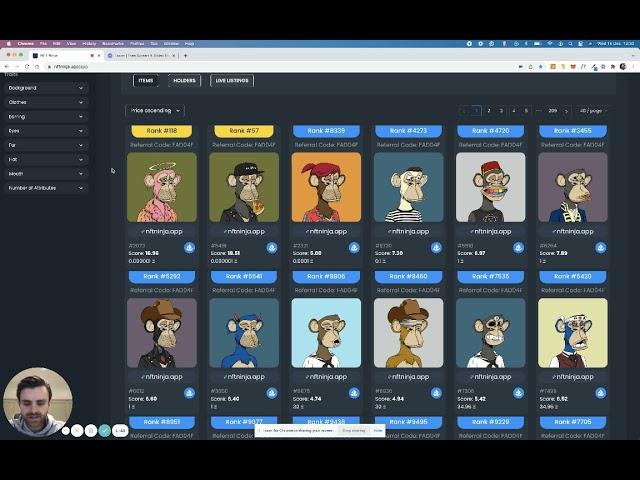The image size is (640, 480).
Task: Open new browser tab plus button
Action: pyautogui.click(x=185, y=56)
